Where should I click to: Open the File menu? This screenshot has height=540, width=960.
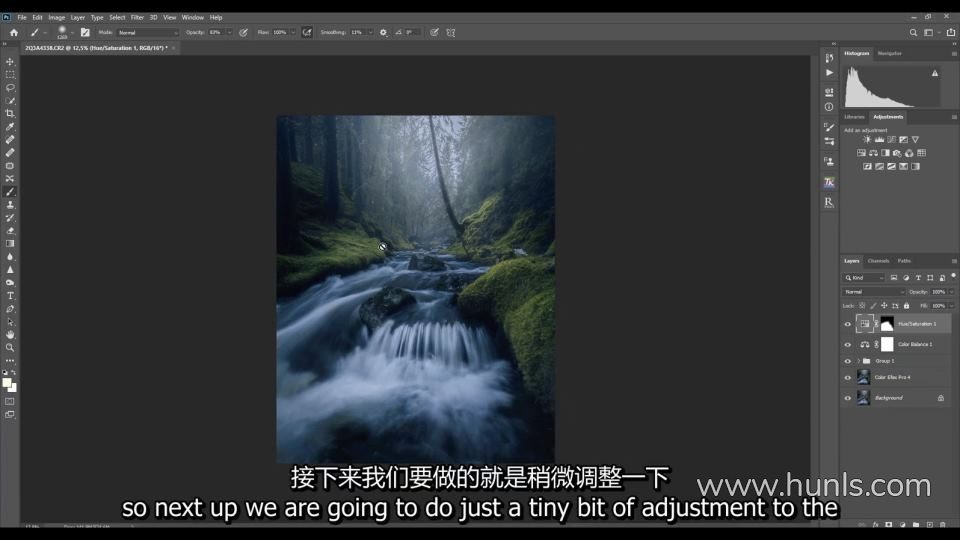pyautogui.click(x=22, y=18)
